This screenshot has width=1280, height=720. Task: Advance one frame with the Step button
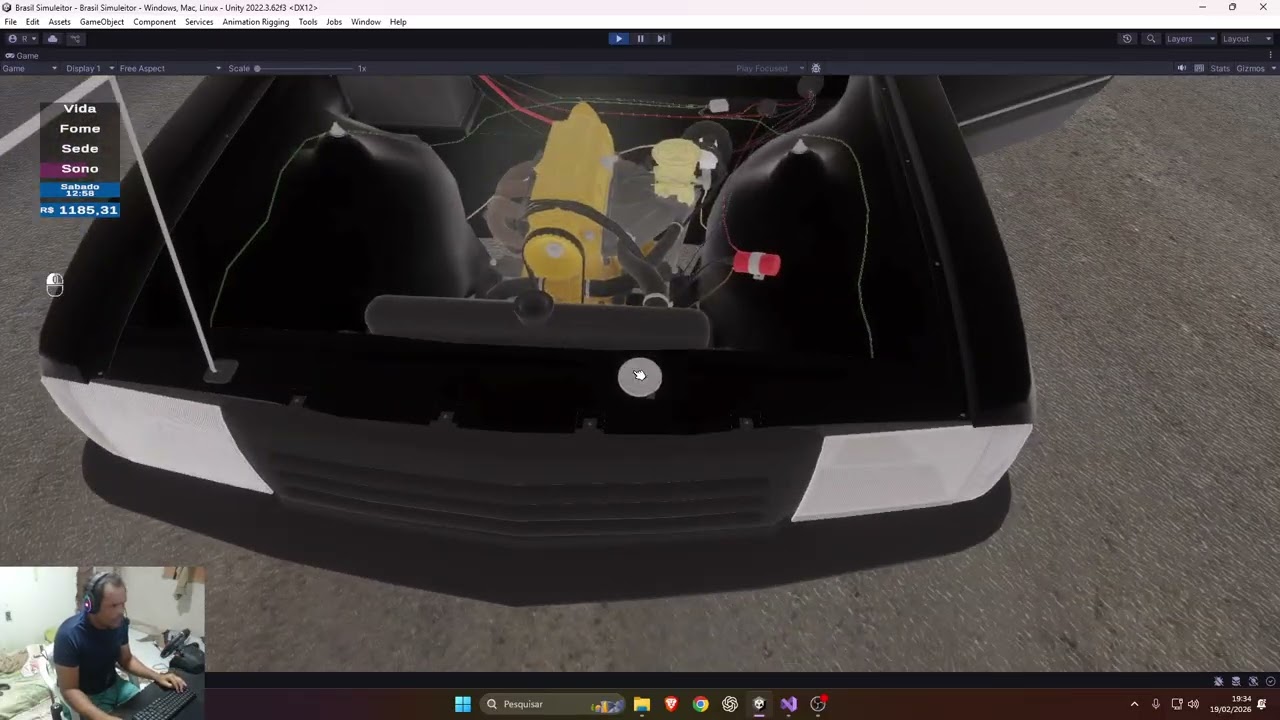tap(661, 39)
